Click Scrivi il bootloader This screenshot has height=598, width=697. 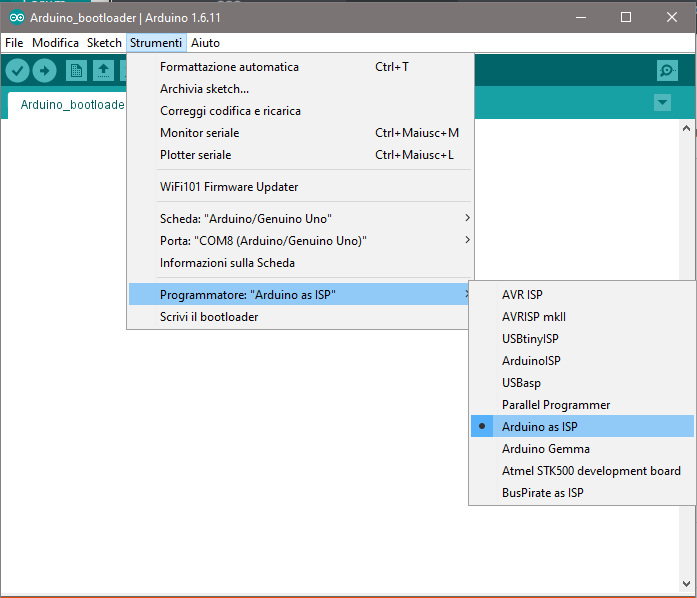299,317
